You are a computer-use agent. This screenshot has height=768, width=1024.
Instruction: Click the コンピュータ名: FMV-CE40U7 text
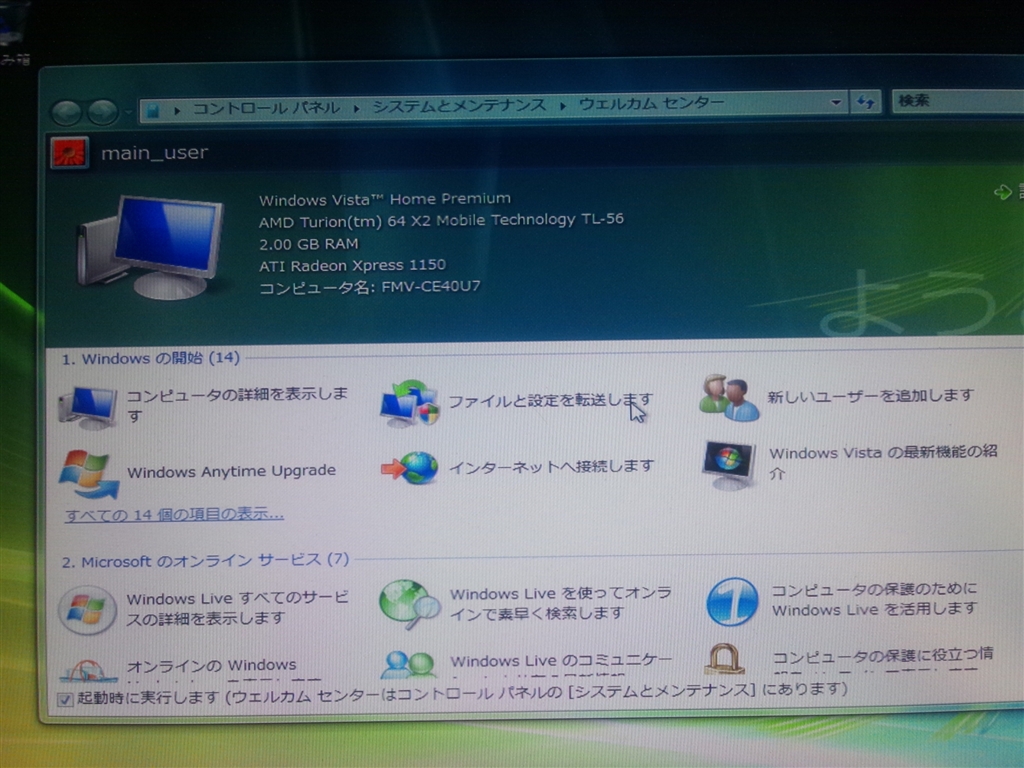pos(370,287)
